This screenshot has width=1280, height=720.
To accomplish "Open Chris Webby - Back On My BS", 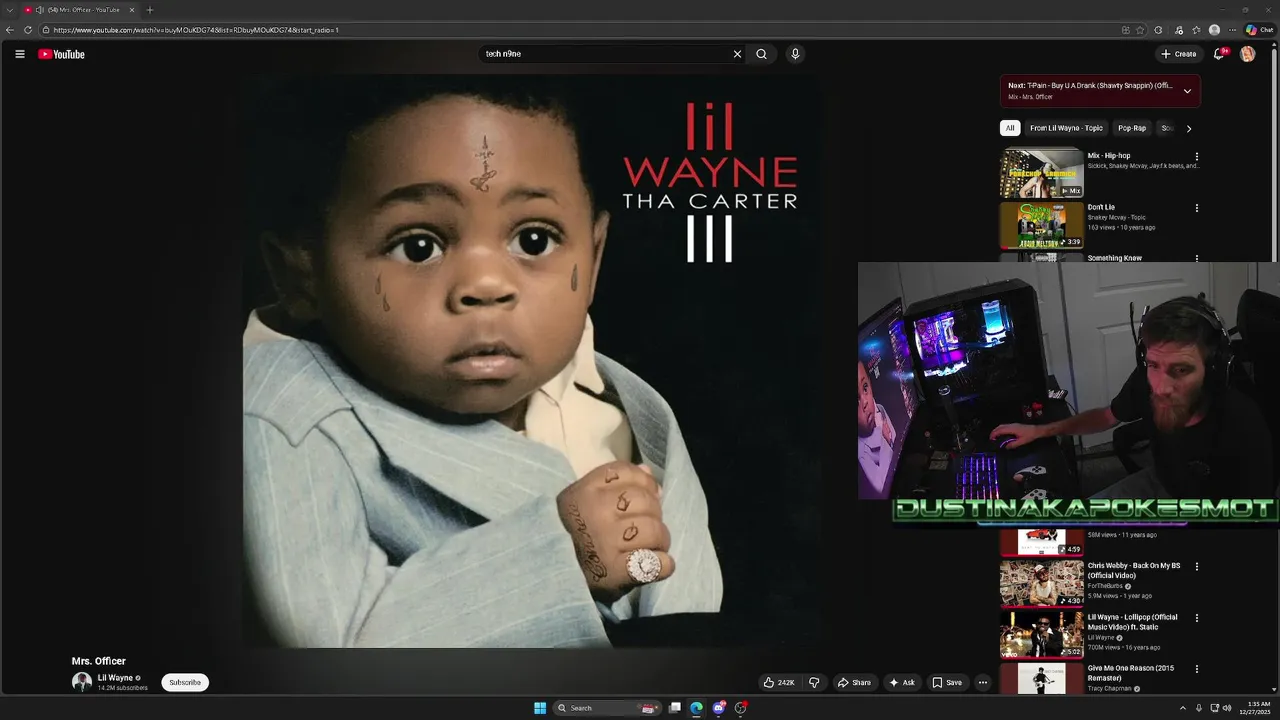I will (x=1134, y=570).
